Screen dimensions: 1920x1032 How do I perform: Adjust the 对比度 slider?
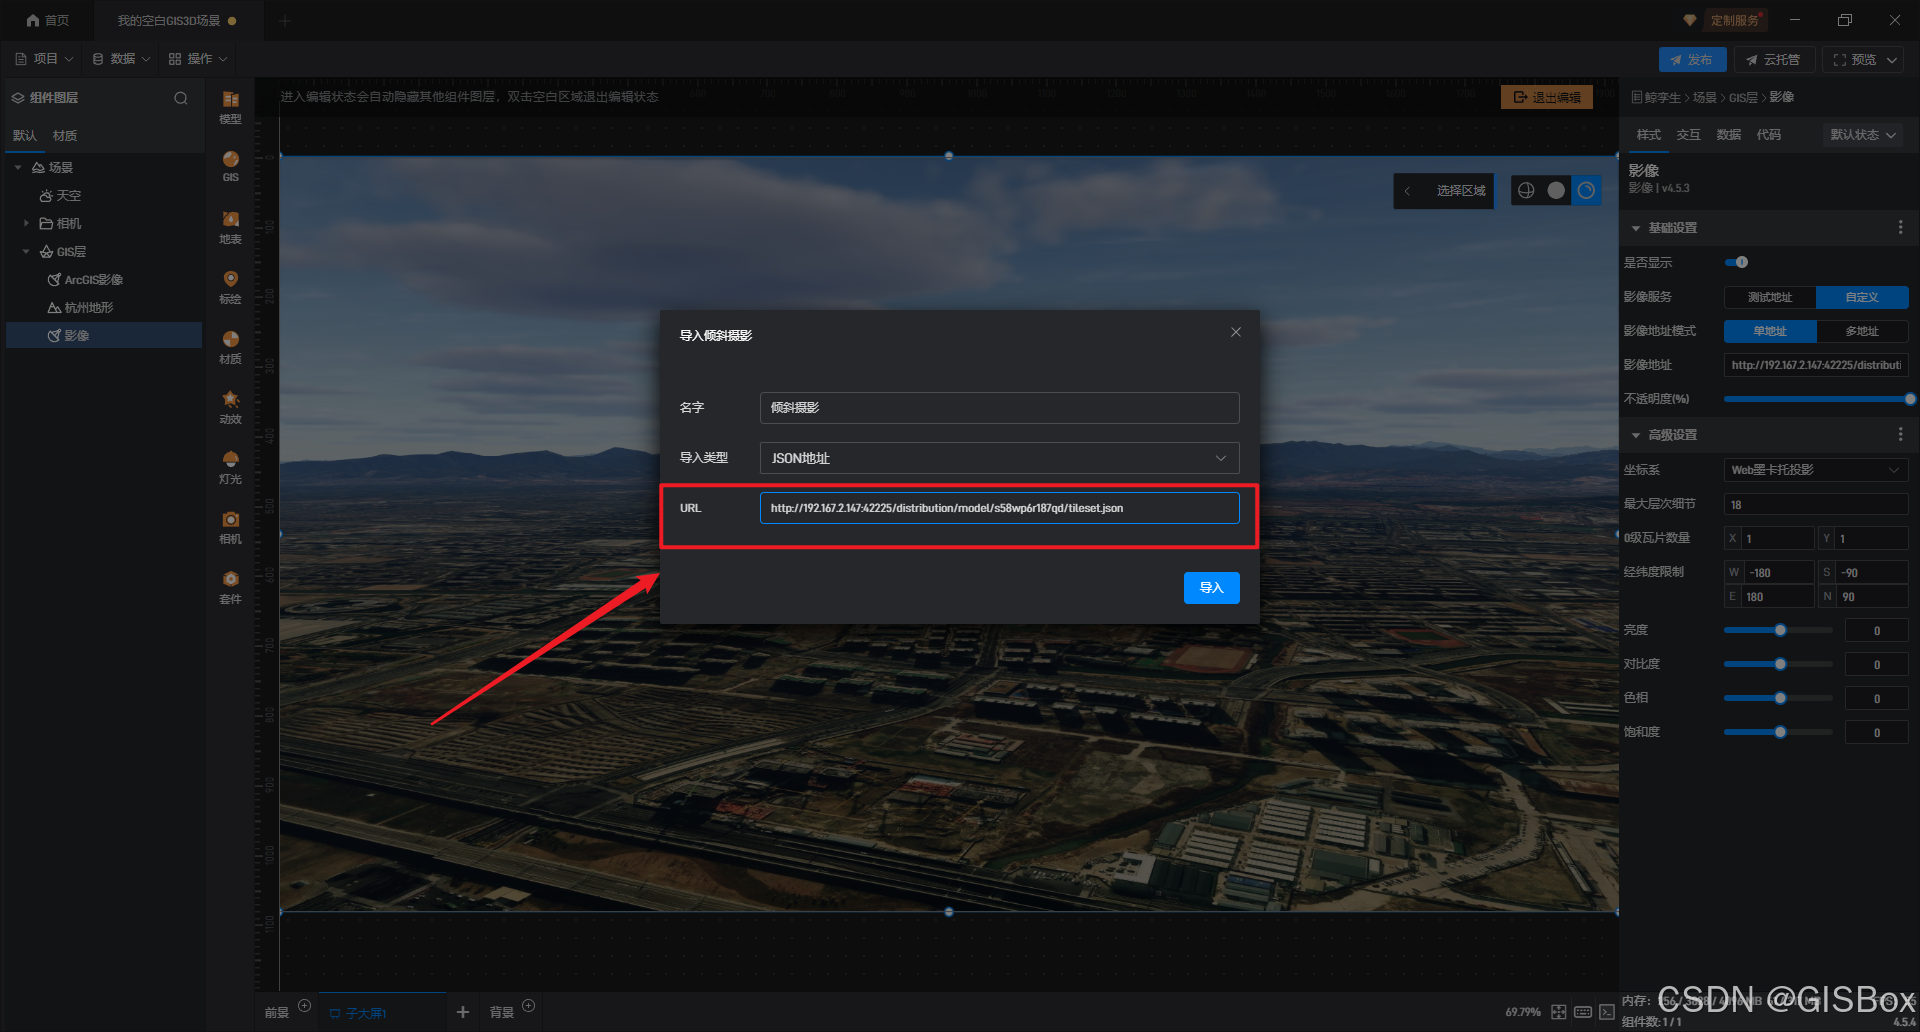[x=1778, y=664]
